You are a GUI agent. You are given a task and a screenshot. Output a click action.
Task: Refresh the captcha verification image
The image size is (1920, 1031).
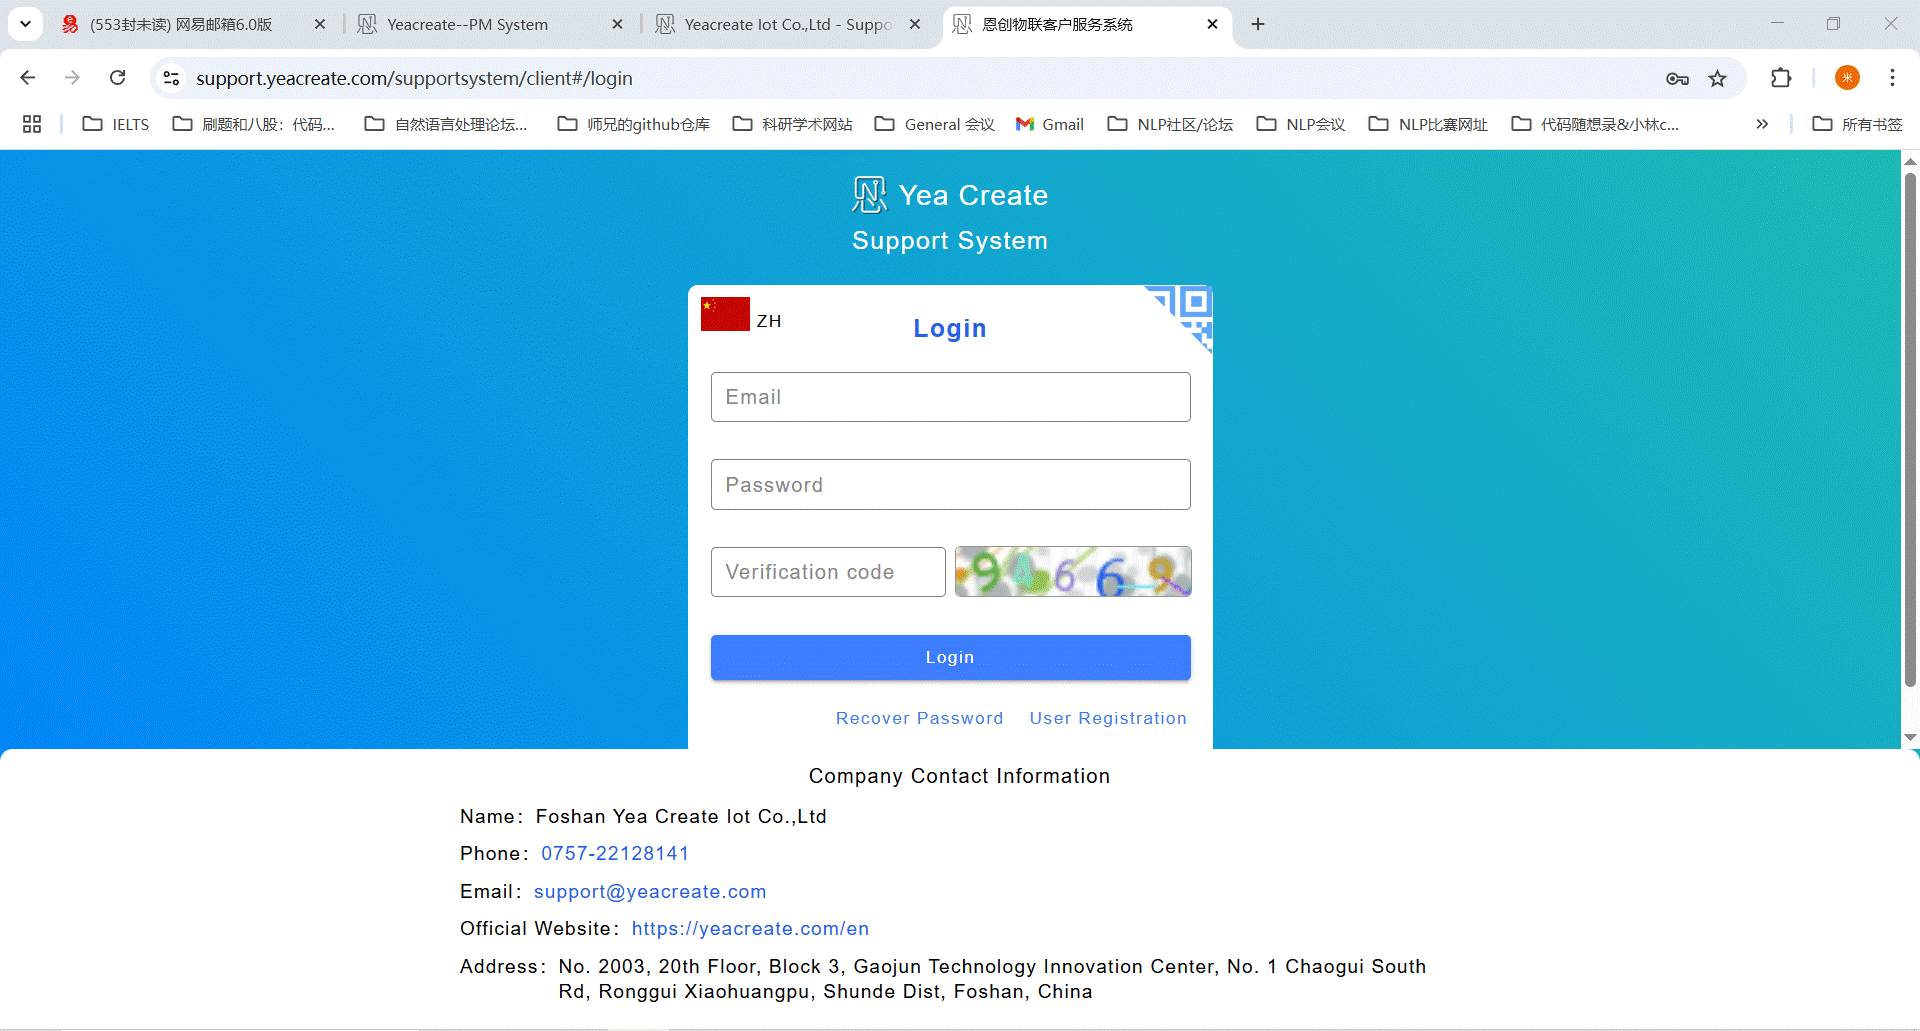[x=1072, y=572]
